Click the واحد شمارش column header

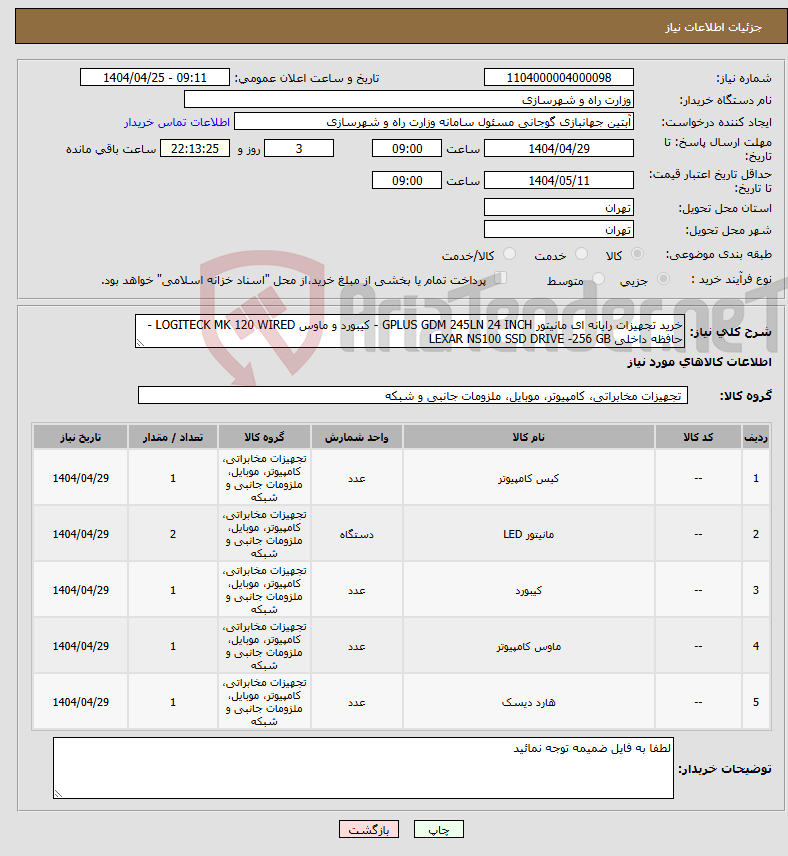click(357, 437)
